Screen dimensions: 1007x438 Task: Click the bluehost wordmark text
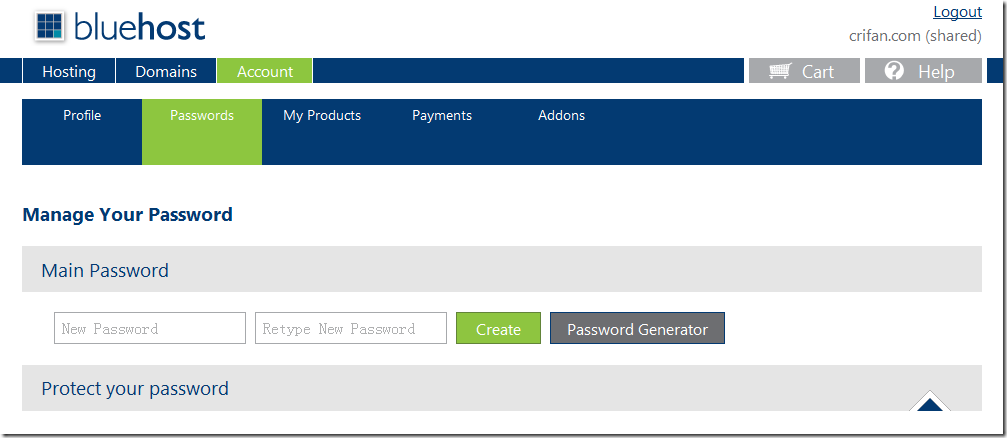click(x=140, y=27)
